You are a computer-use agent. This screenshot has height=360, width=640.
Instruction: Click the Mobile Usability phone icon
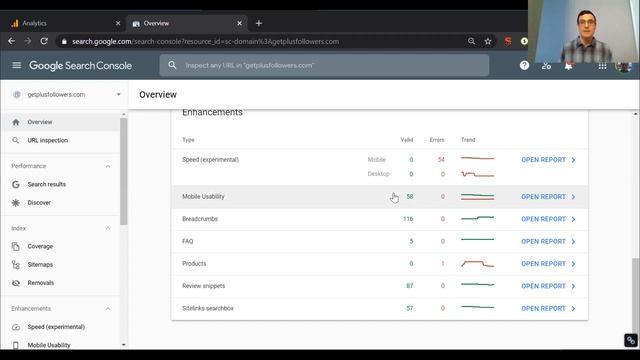[x=16, y=345]
